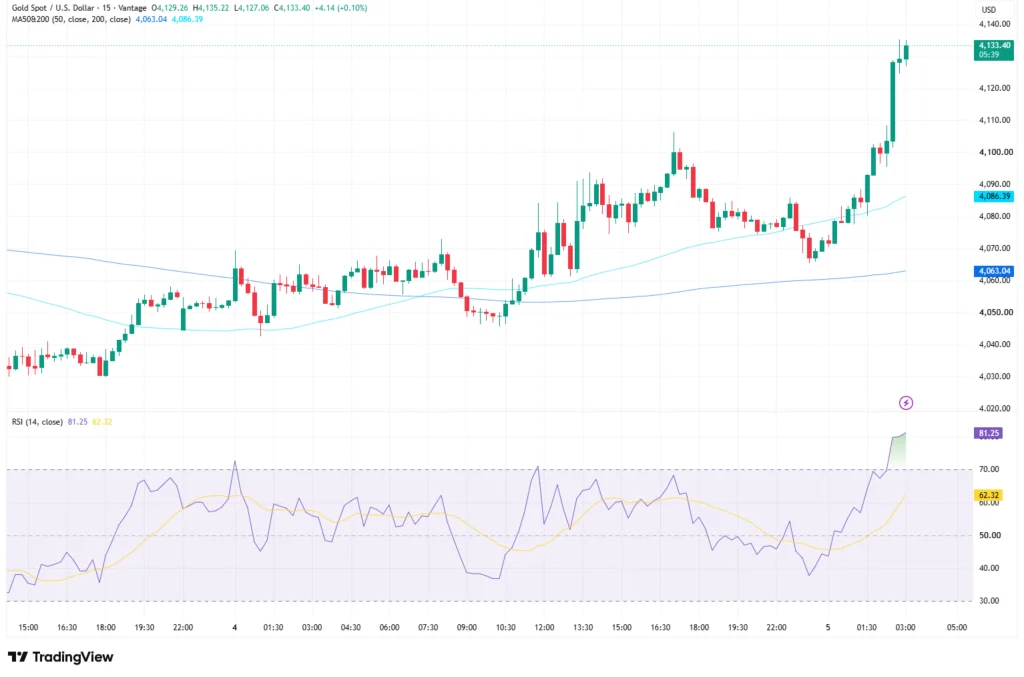1024x677 pixels.
Task: Click the 04:30 time axis label
Action: click(351, 627)
